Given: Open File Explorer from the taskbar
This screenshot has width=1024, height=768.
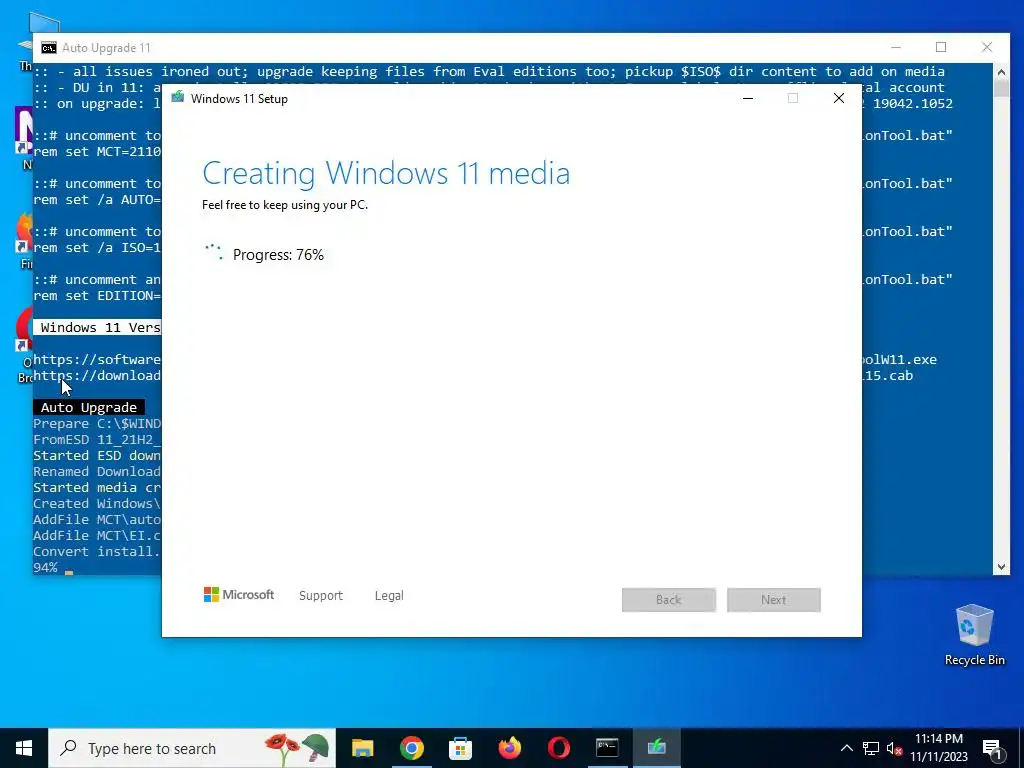Looking at the screenshot, I should tap(362, 748).
